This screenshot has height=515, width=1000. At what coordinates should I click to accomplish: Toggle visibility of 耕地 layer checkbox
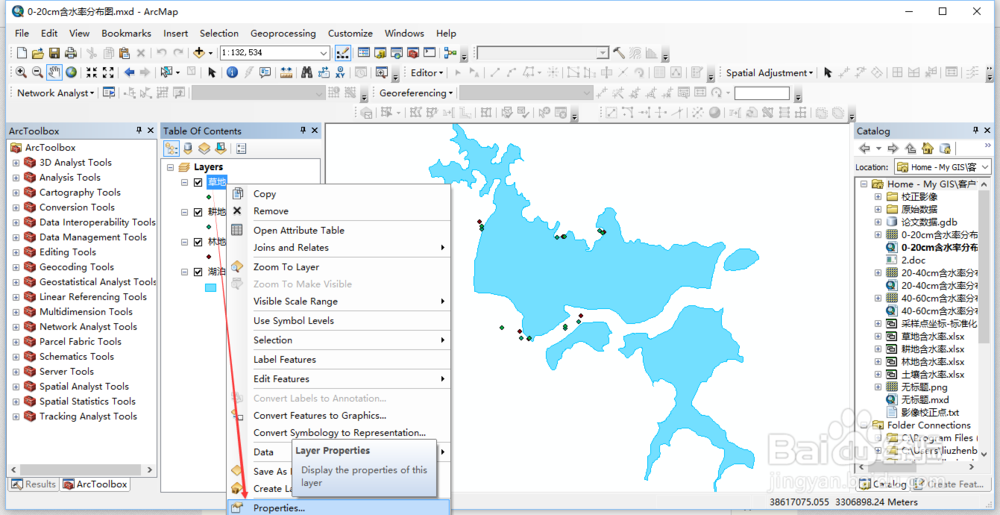tap(198, 212)
